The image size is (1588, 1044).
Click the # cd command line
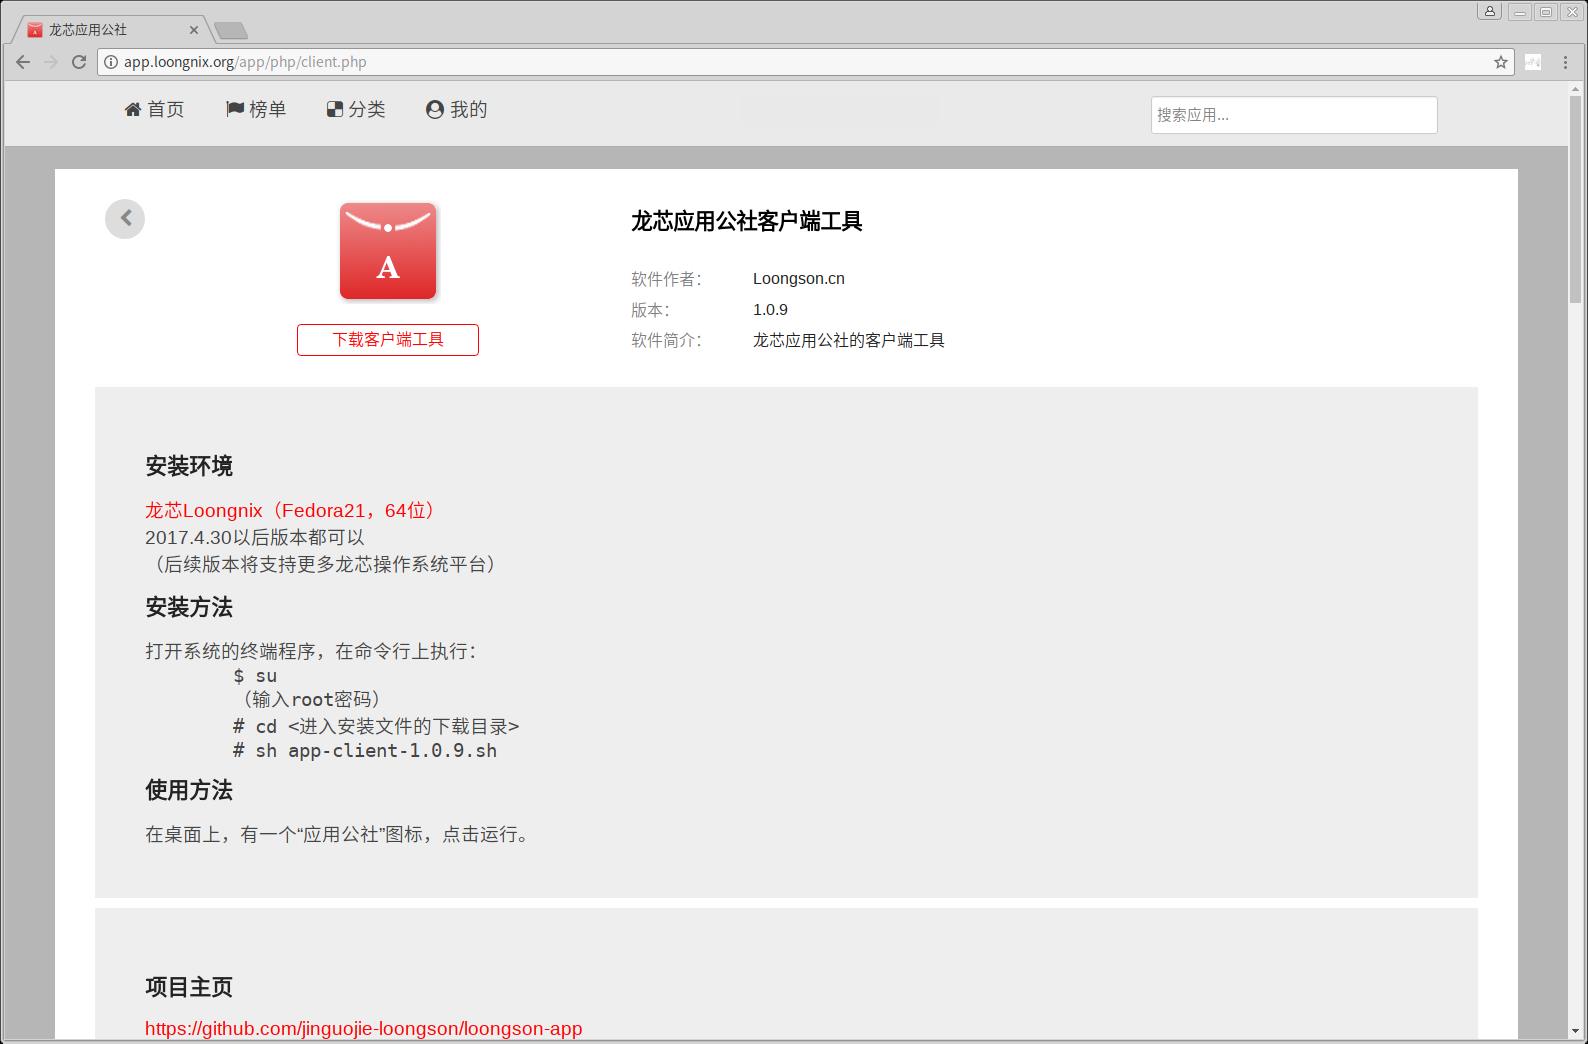376,727
